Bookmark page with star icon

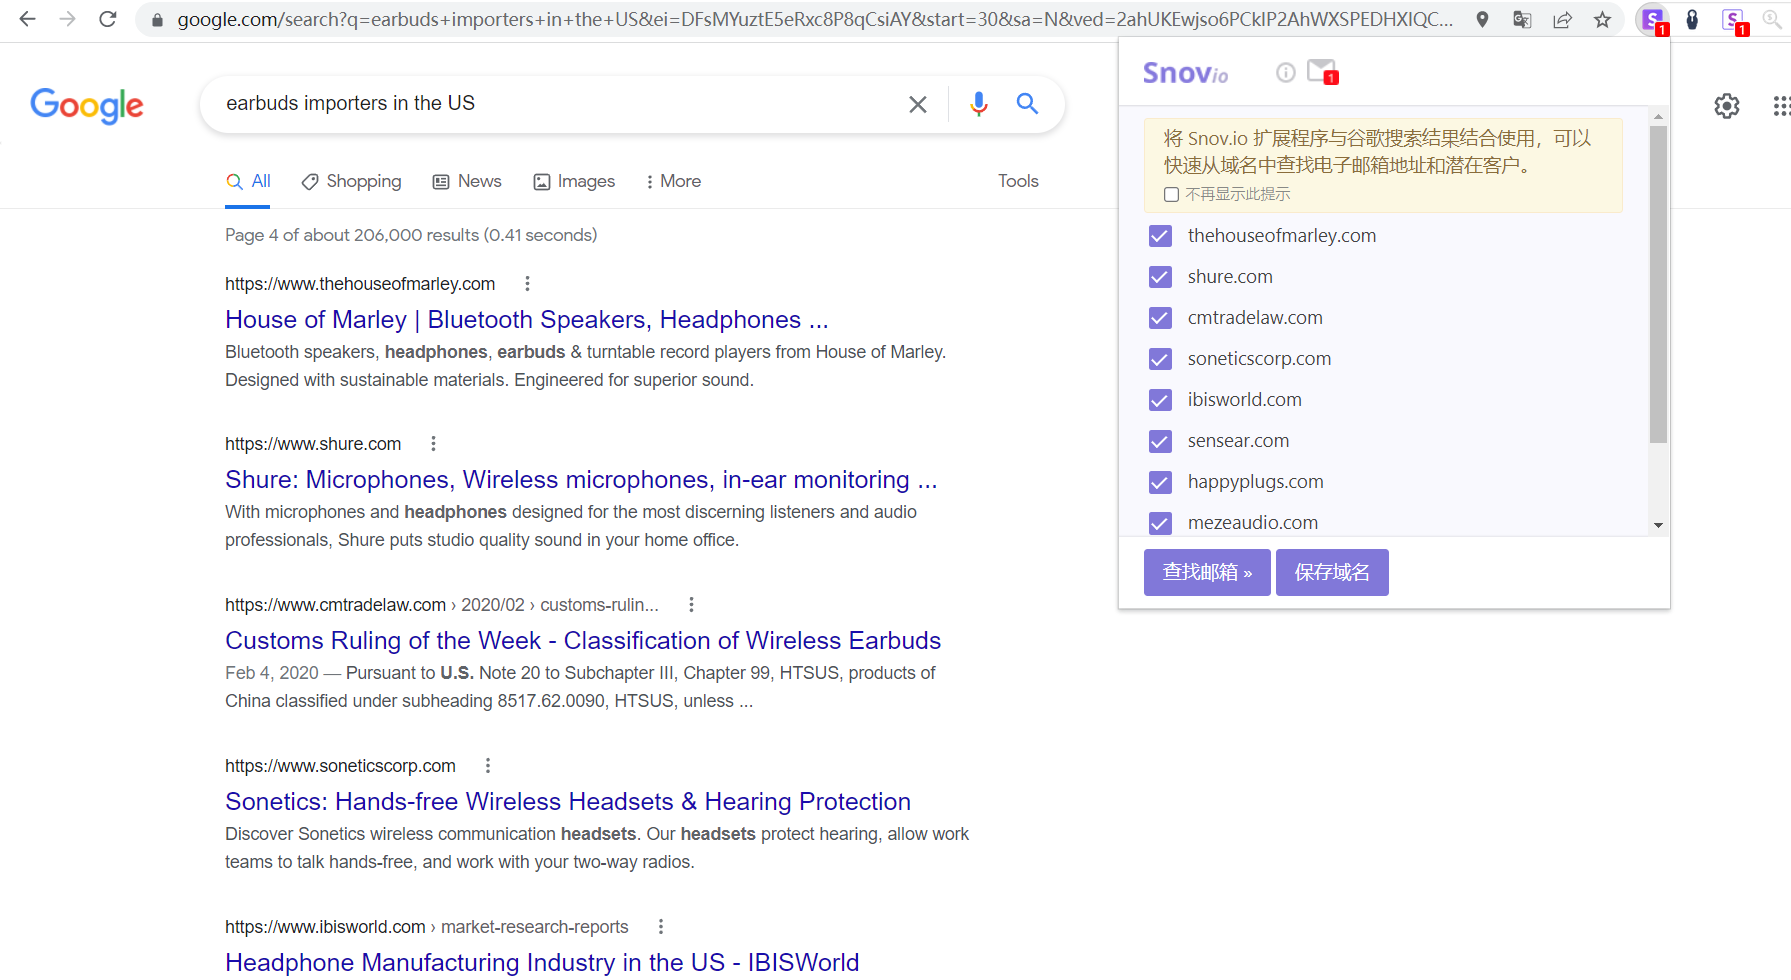(x=1602, y=19)
